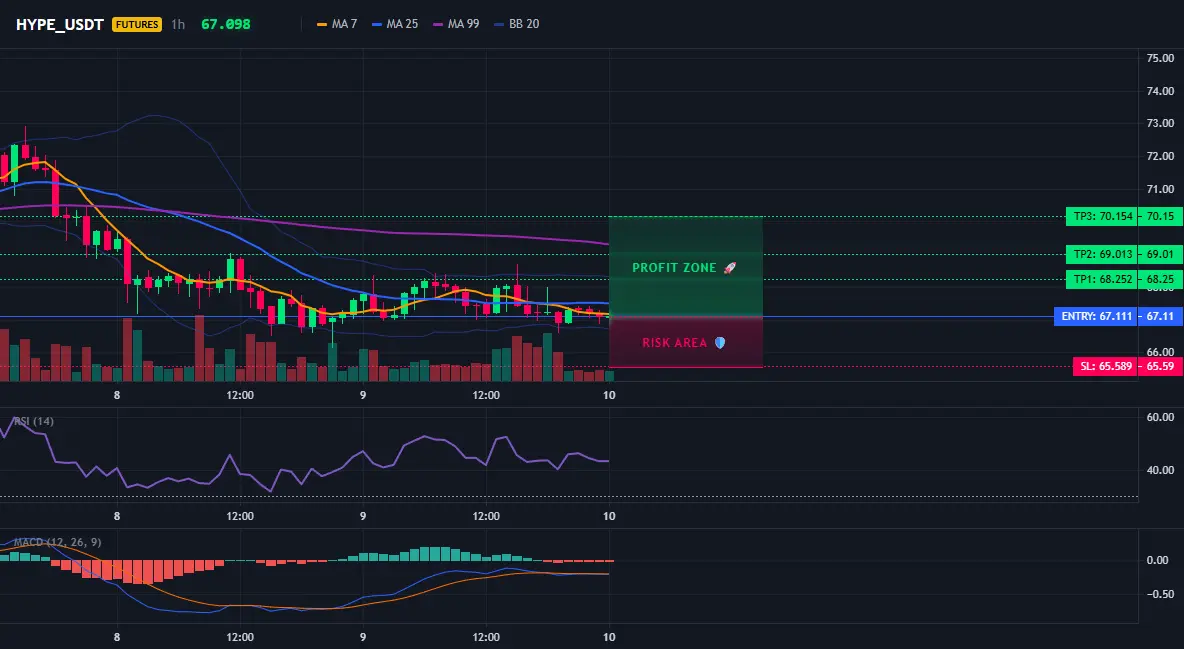Click 73.00 on the price axis
Viewport: 1184px width, 649px height.
(1160, 123)
